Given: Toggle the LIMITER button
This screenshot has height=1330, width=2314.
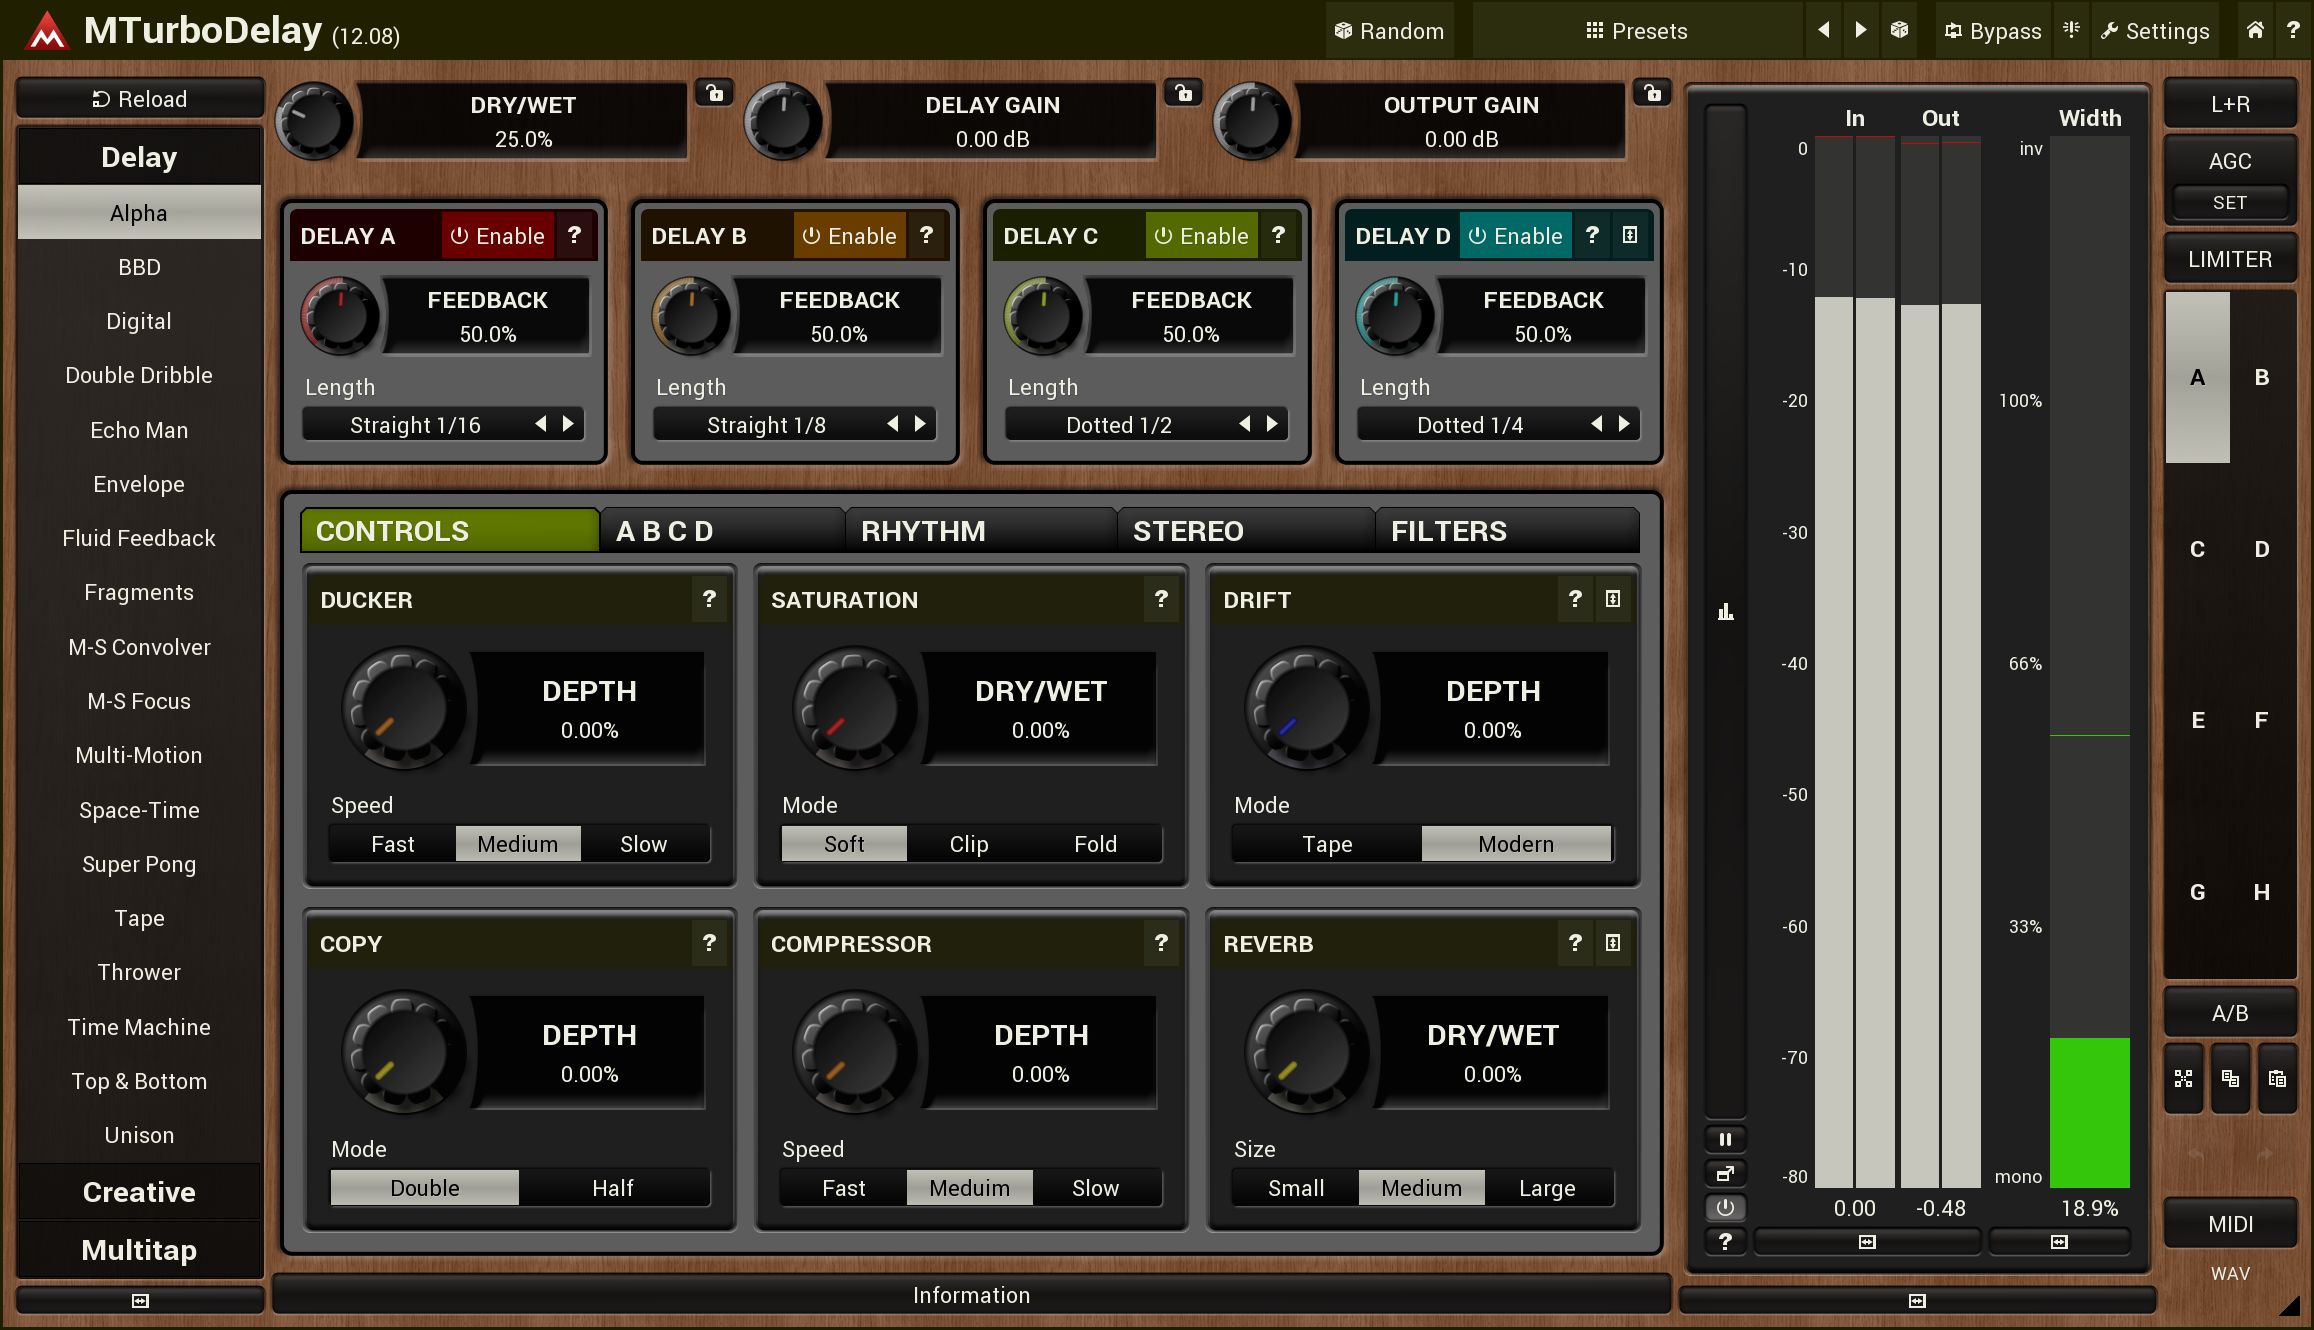Looking at the screenshot, I should tap(2230, 259).
